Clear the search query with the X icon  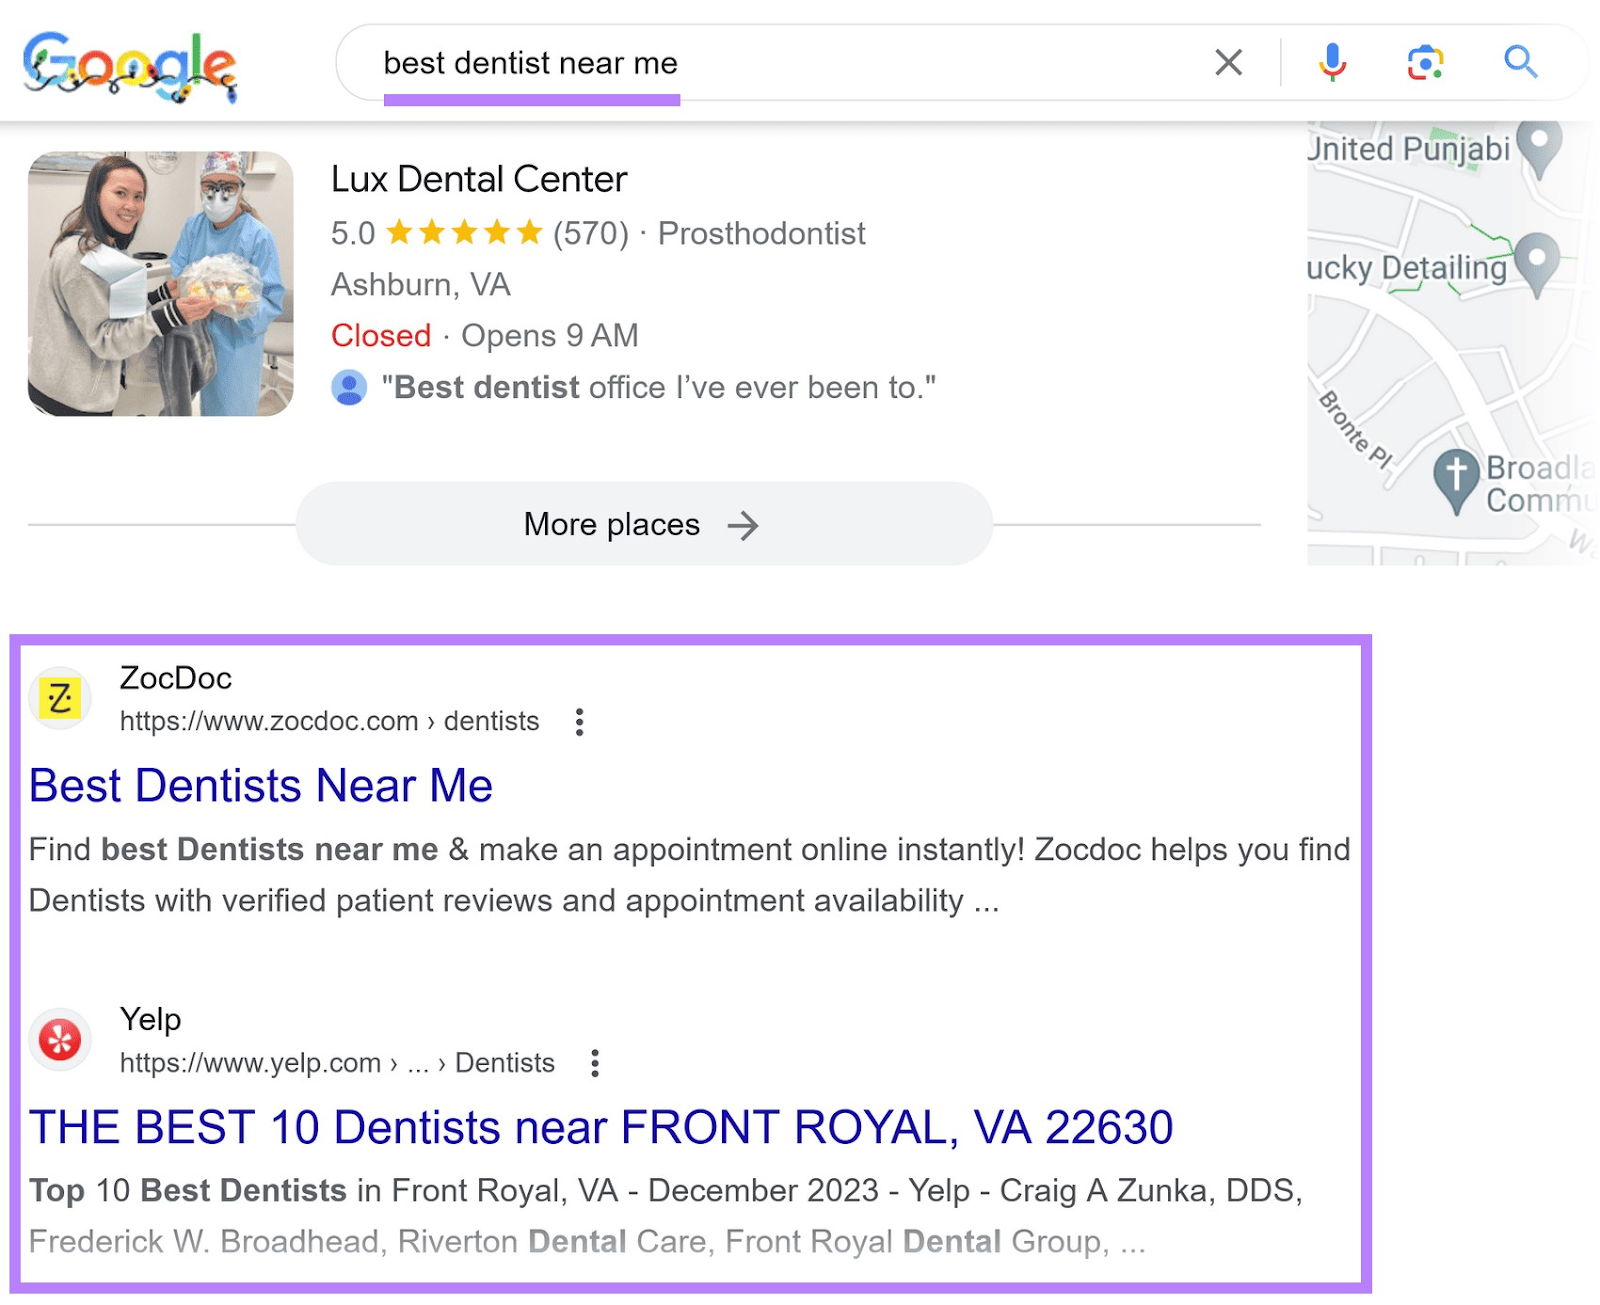pyautogui.click(x=1228, y=63)
